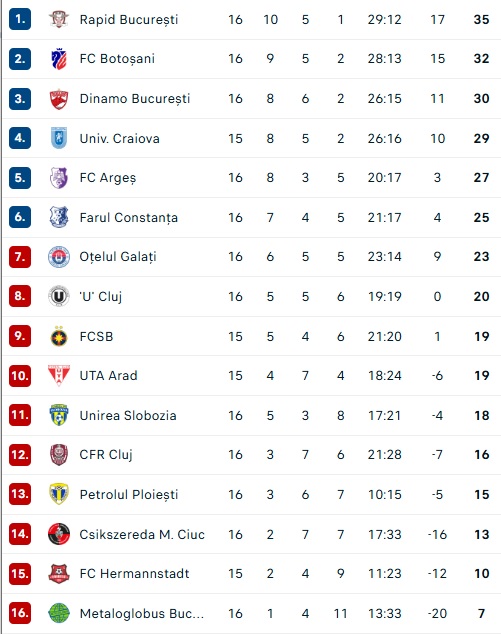Screen dimensions: 501x634
Task: Open FC Hermannstadt team name link
Action: (x=134, y=573)
